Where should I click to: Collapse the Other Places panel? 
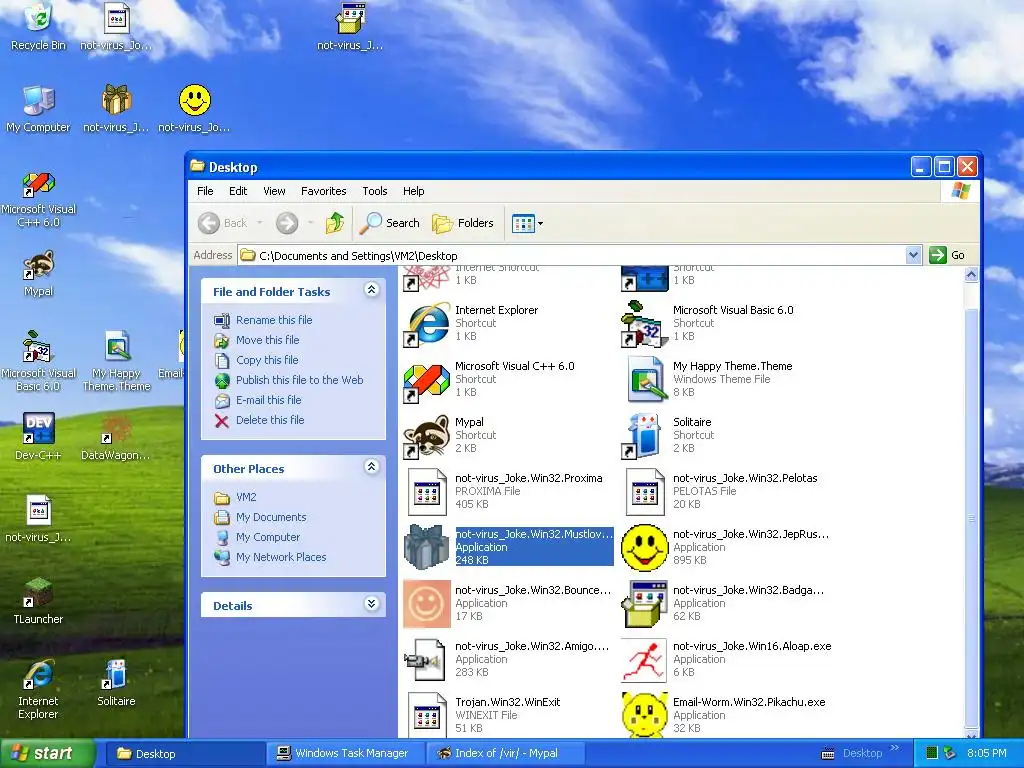(x=372, y=467)
